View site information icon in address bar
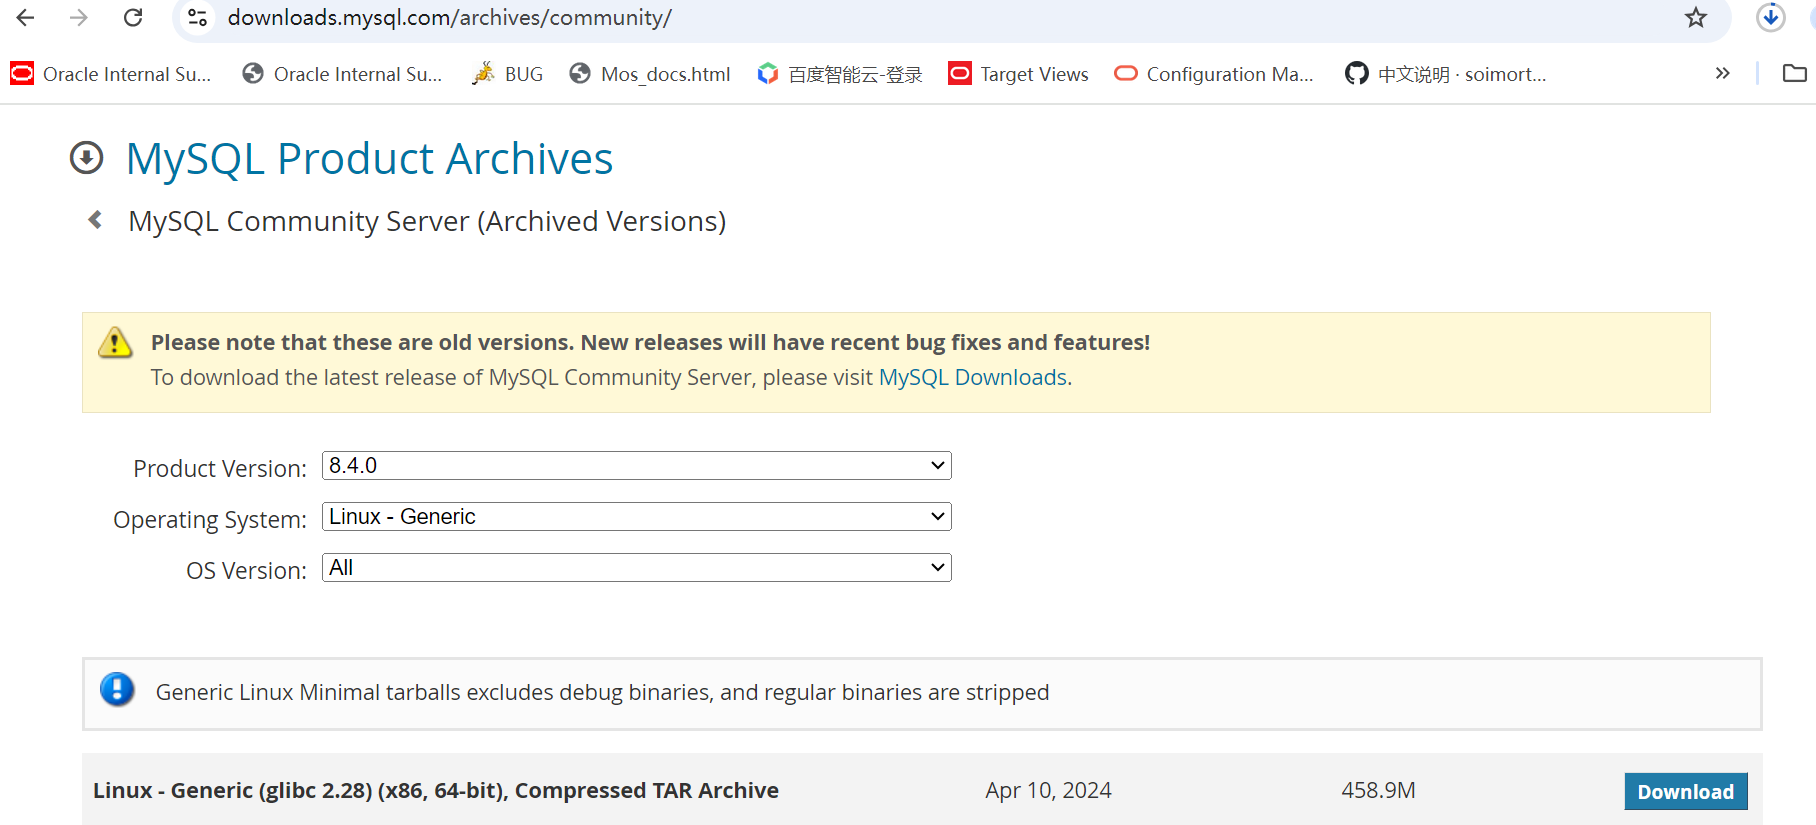Image resolution: width=1816 pixels, height=825 pixels. pos(198,18)
